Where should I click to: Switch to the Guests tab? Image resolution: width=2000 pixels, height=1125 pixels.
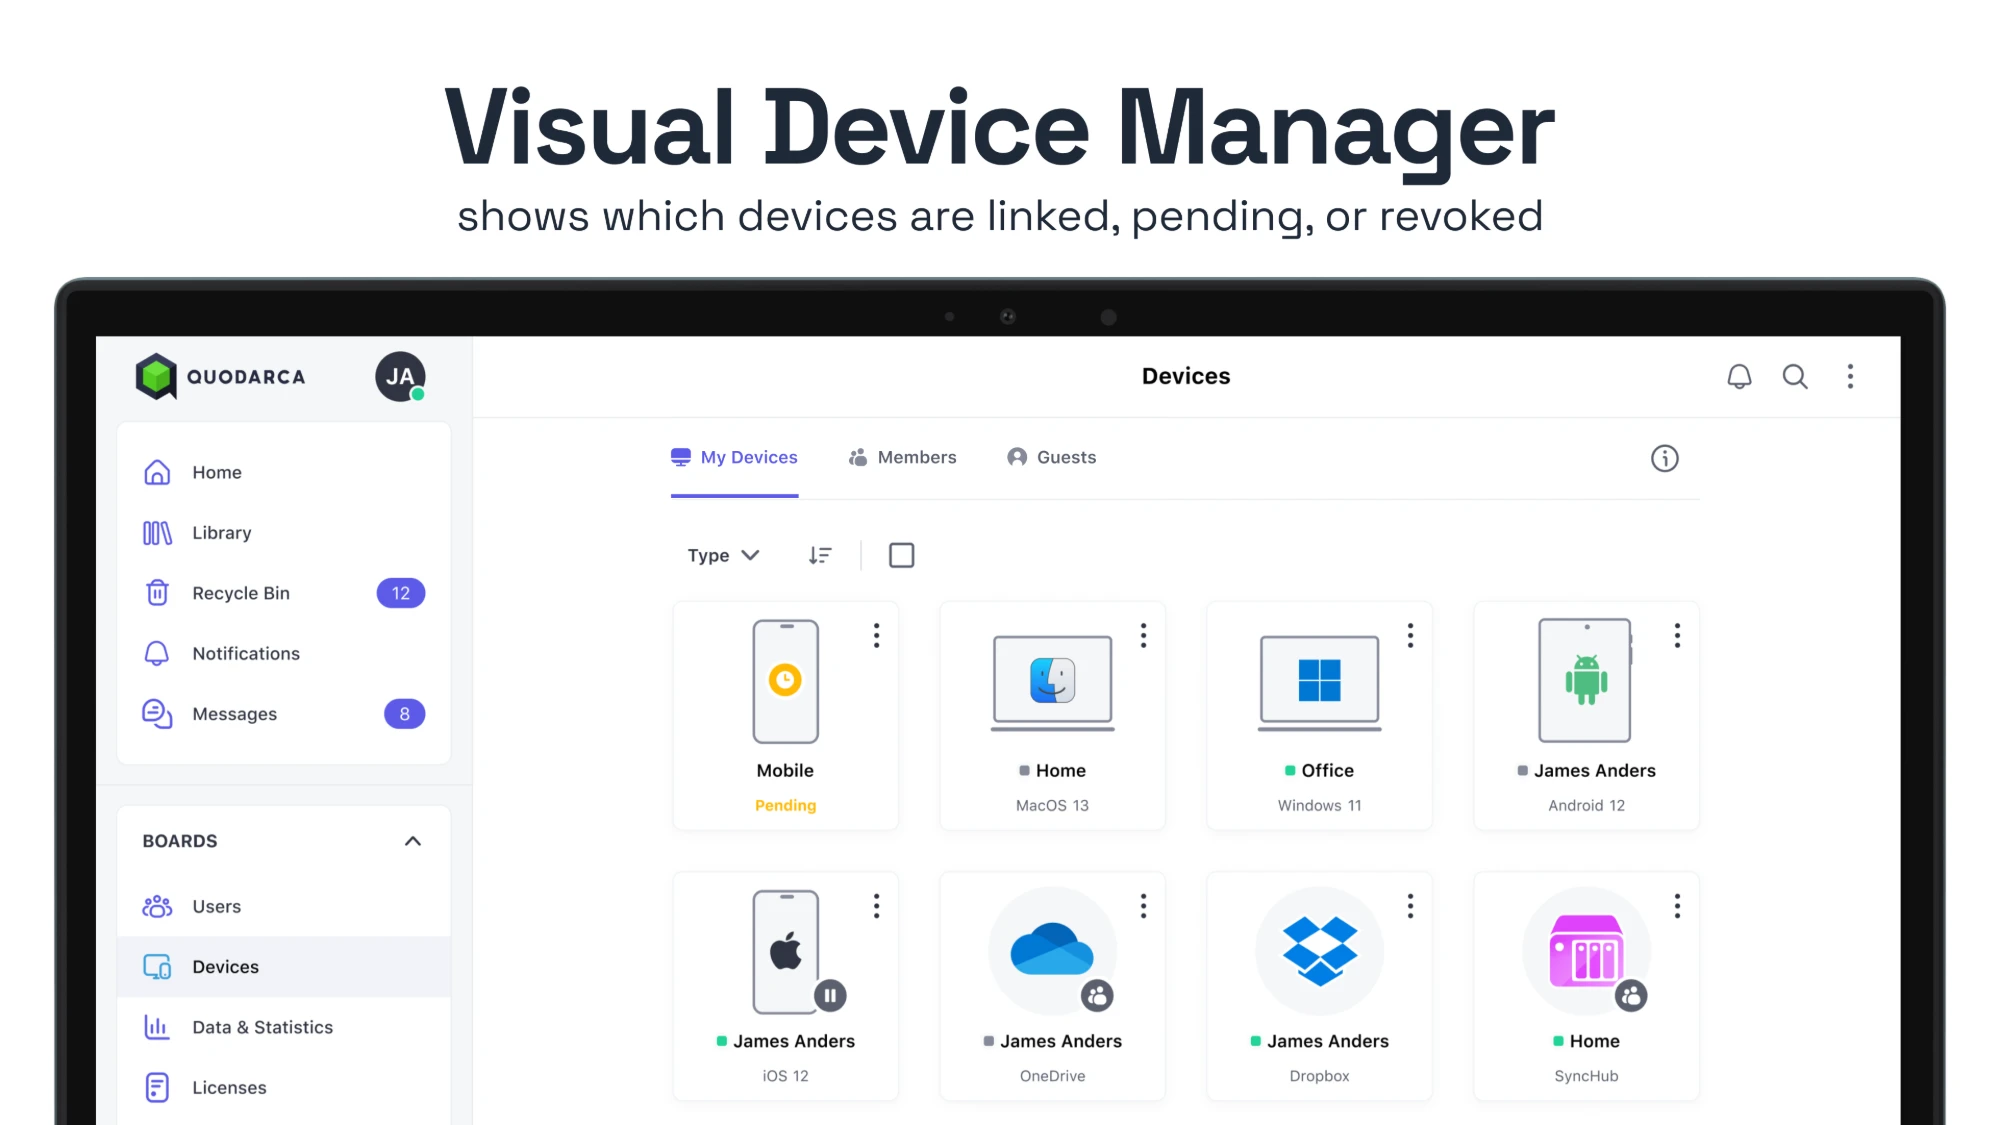point(1051,458)
